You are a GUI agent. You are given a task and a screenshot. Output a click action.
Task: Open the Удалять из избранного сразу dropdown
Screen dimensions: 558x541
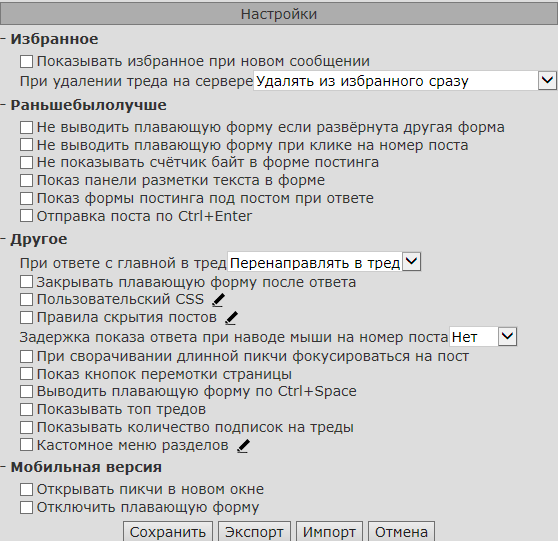(x=405, y=81)
